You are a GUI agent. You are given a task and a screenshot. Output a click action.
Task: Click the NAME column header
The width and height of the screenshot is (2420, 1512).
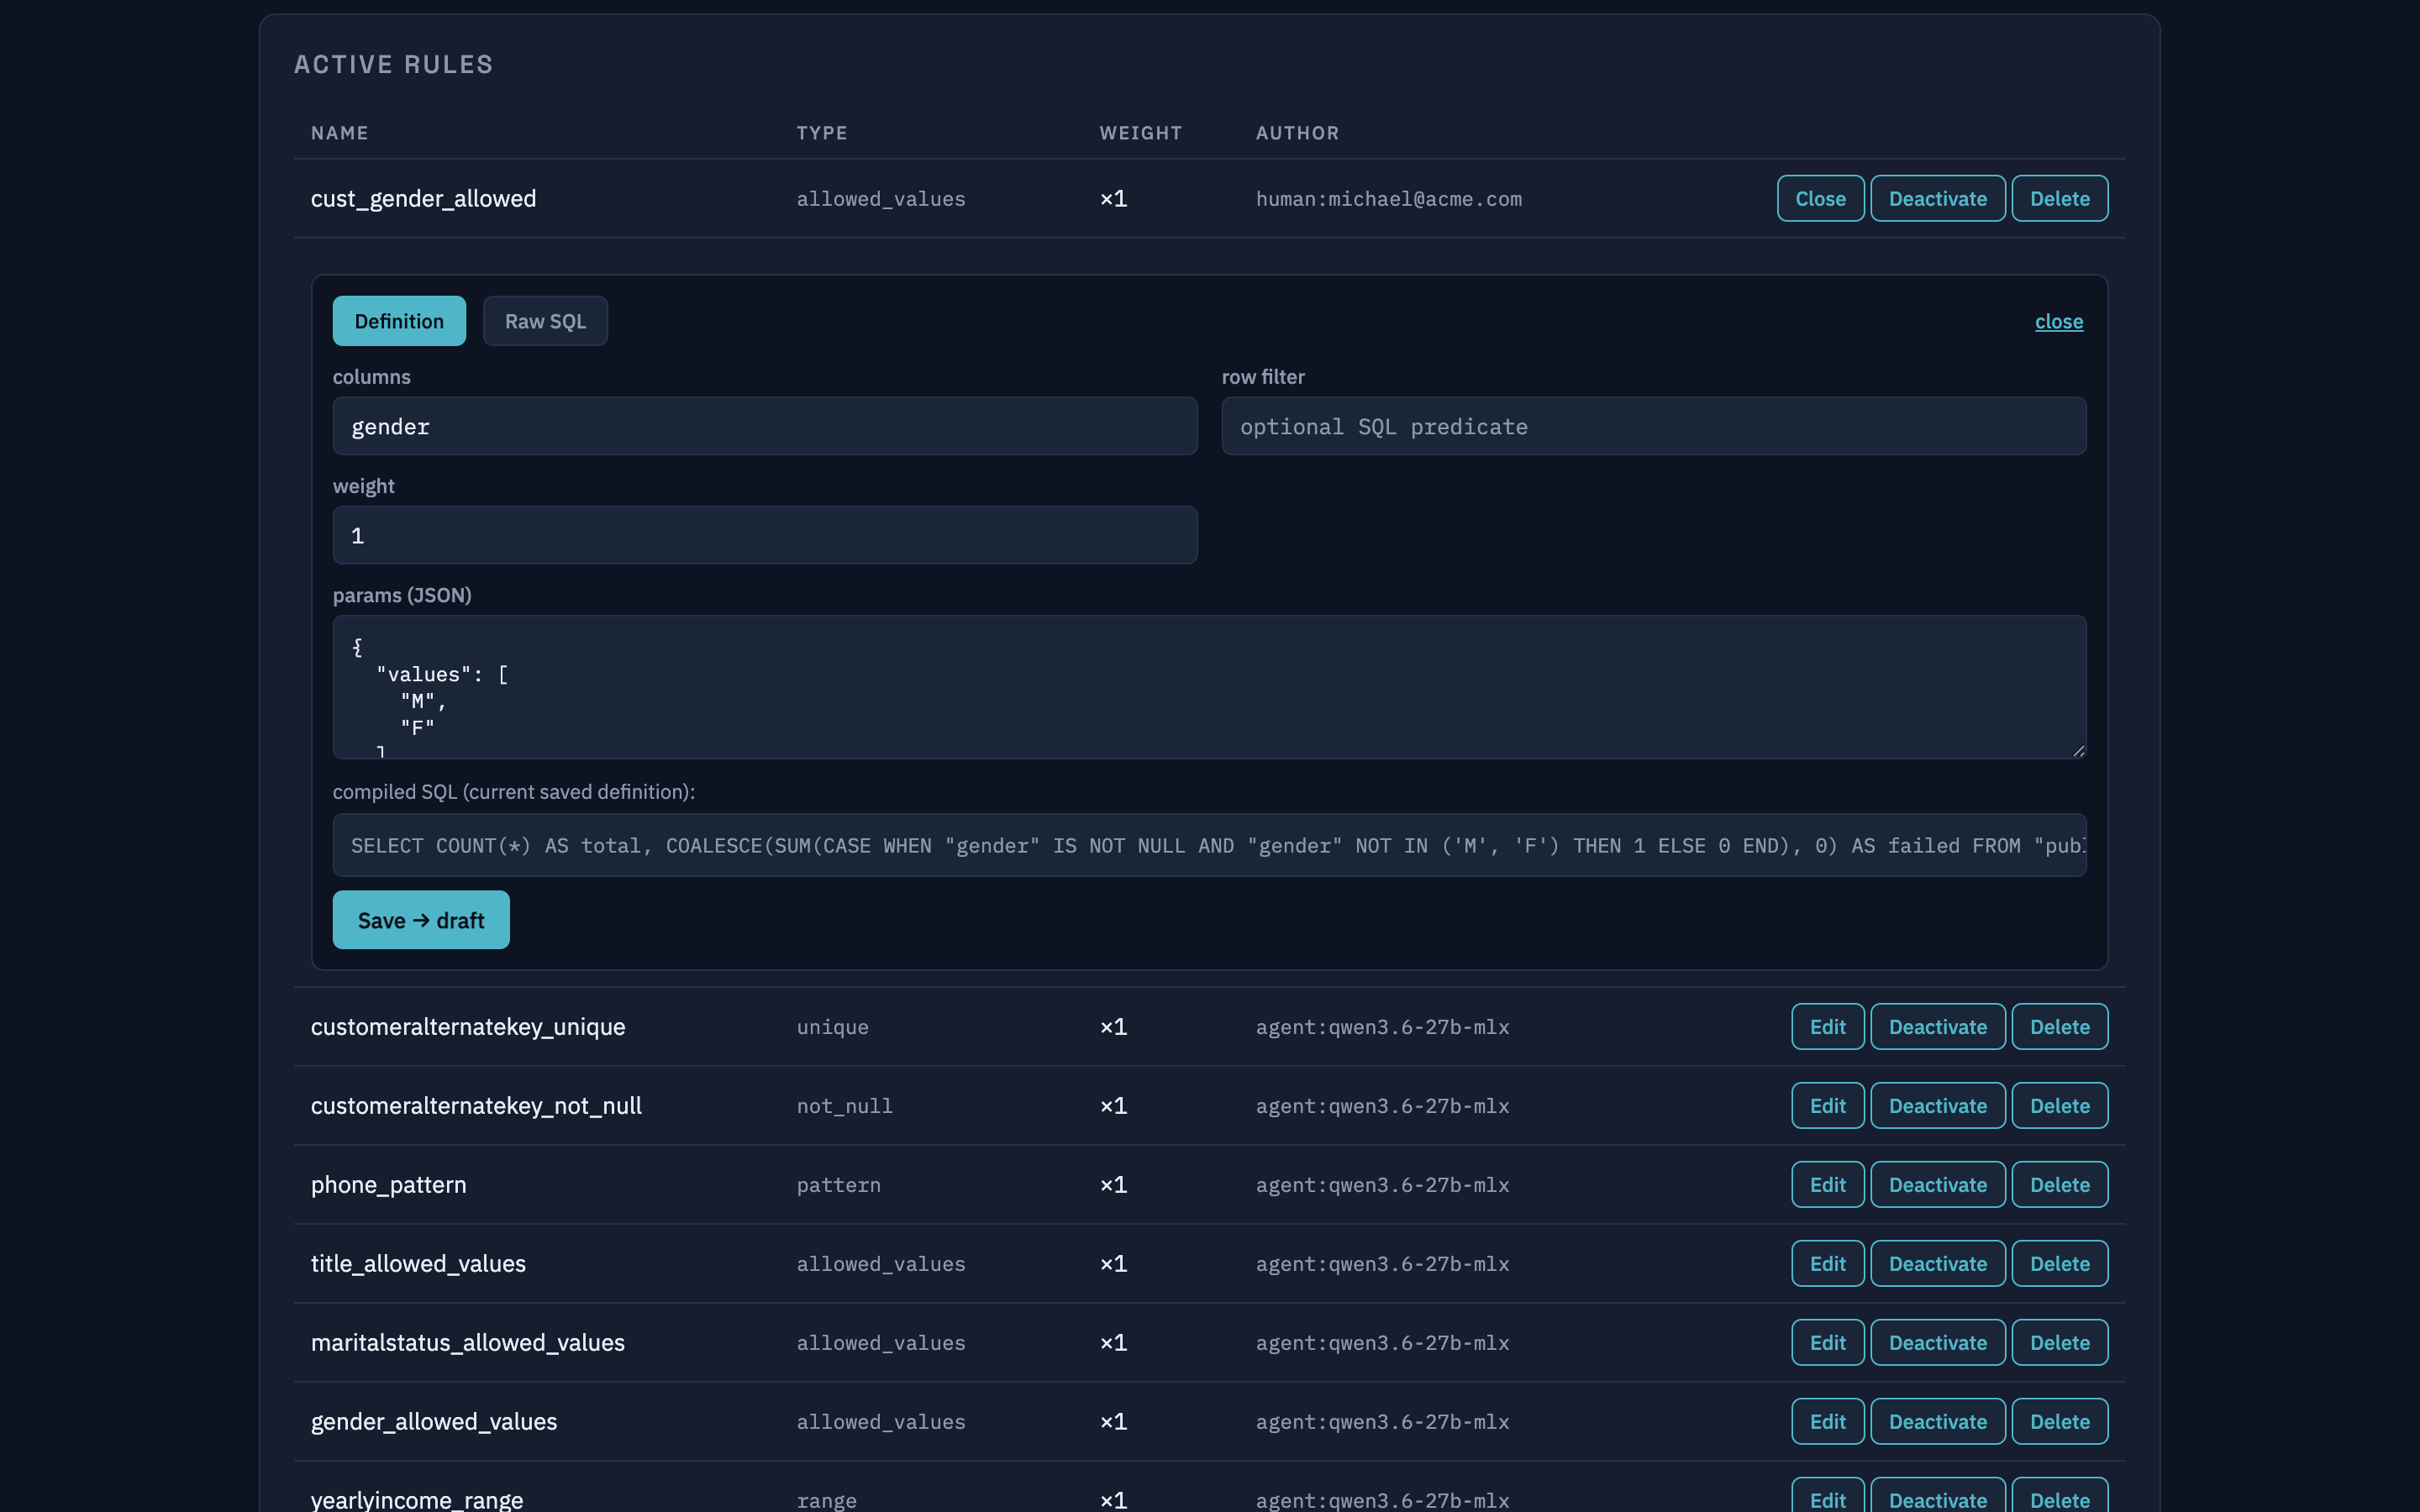[x=340, y=133]
